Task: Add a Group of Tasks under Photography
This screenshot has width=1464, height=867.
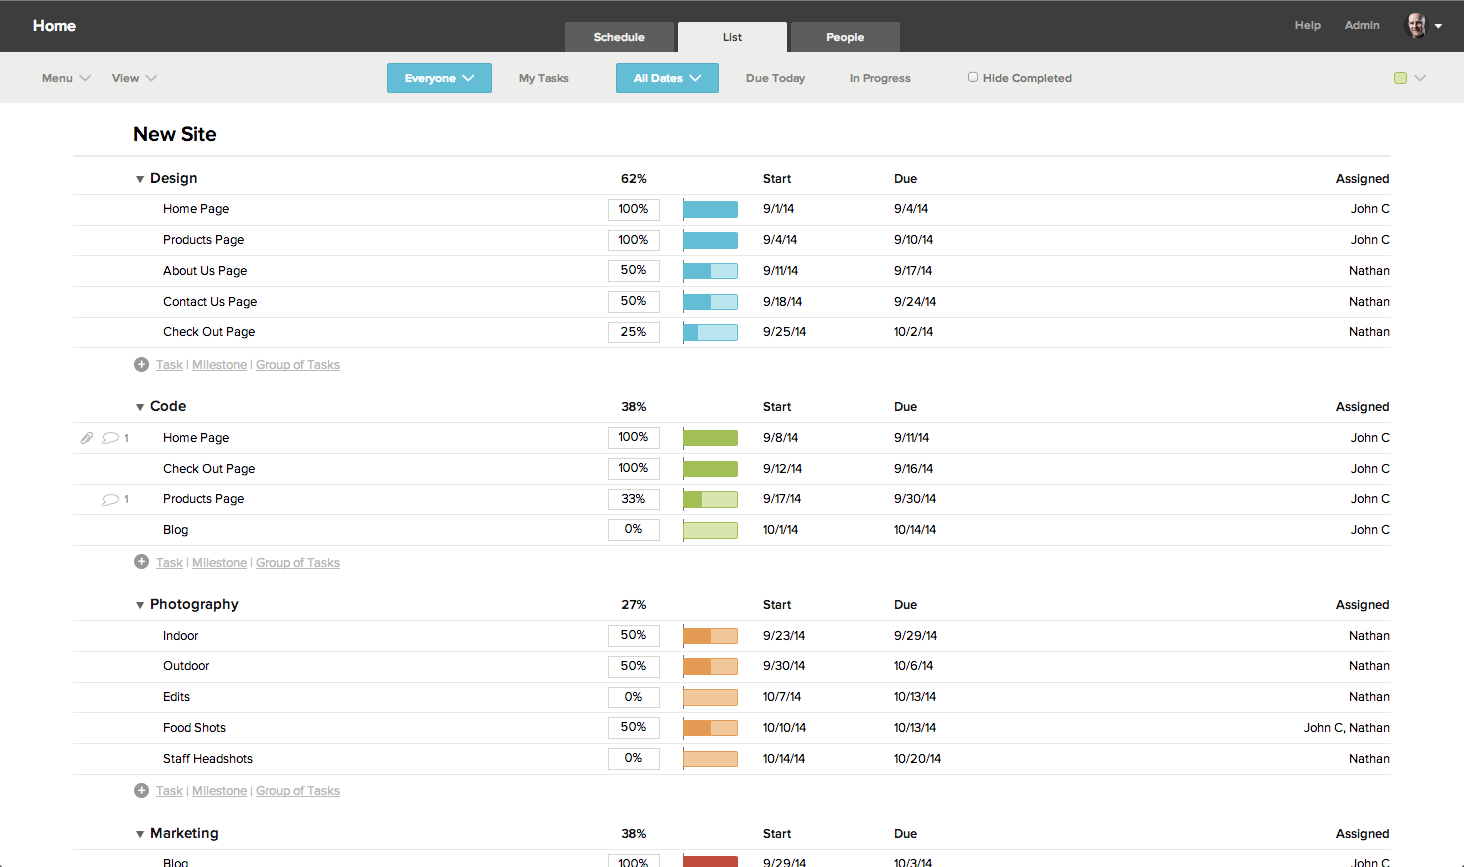Action: [298, 791]
